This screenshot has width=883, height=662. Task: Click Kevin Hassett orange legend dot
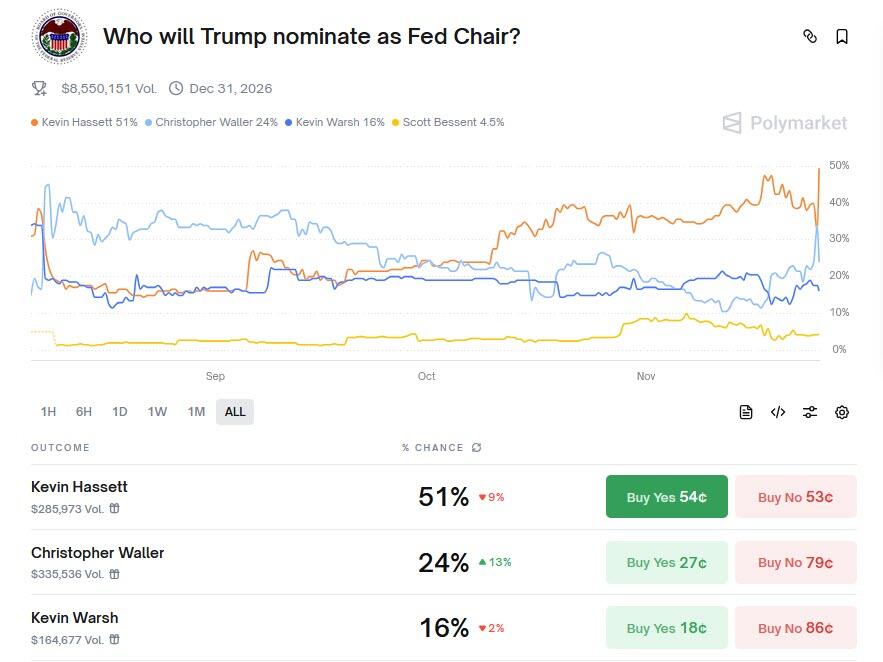click(x=35, y=123)
